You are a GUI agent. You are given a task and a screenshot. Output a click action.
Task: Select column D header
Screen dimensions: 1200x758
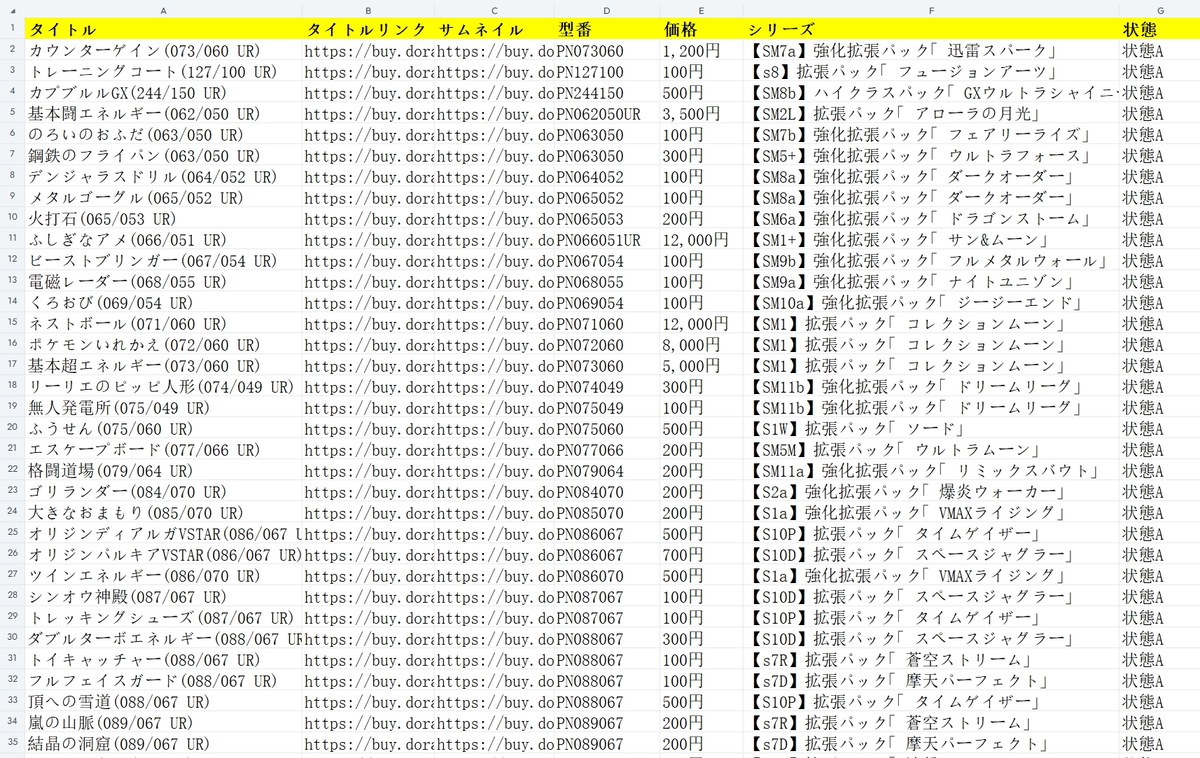tap(607, 8)
